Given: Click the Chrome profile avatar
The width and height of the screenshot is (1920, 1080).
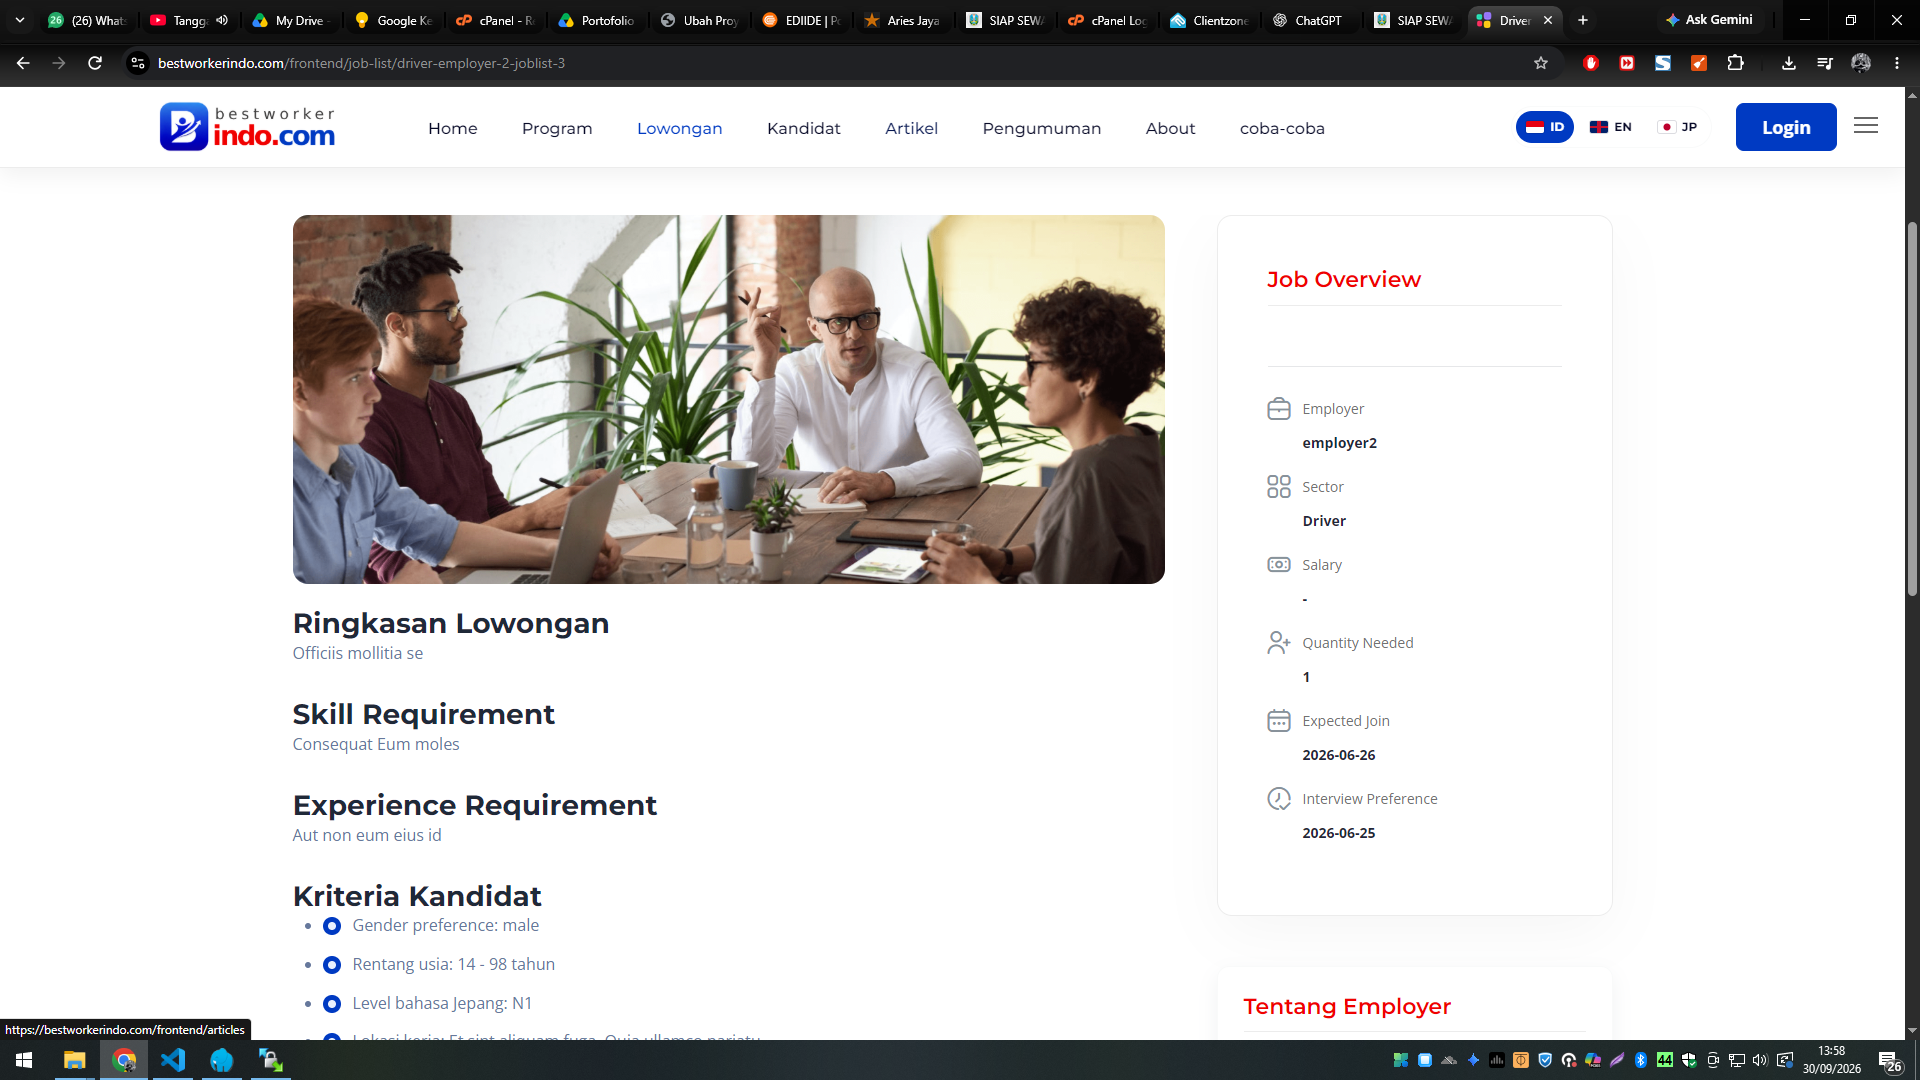Looking at the screenshot, I should pyautogui.click(x=1861, y=63).
